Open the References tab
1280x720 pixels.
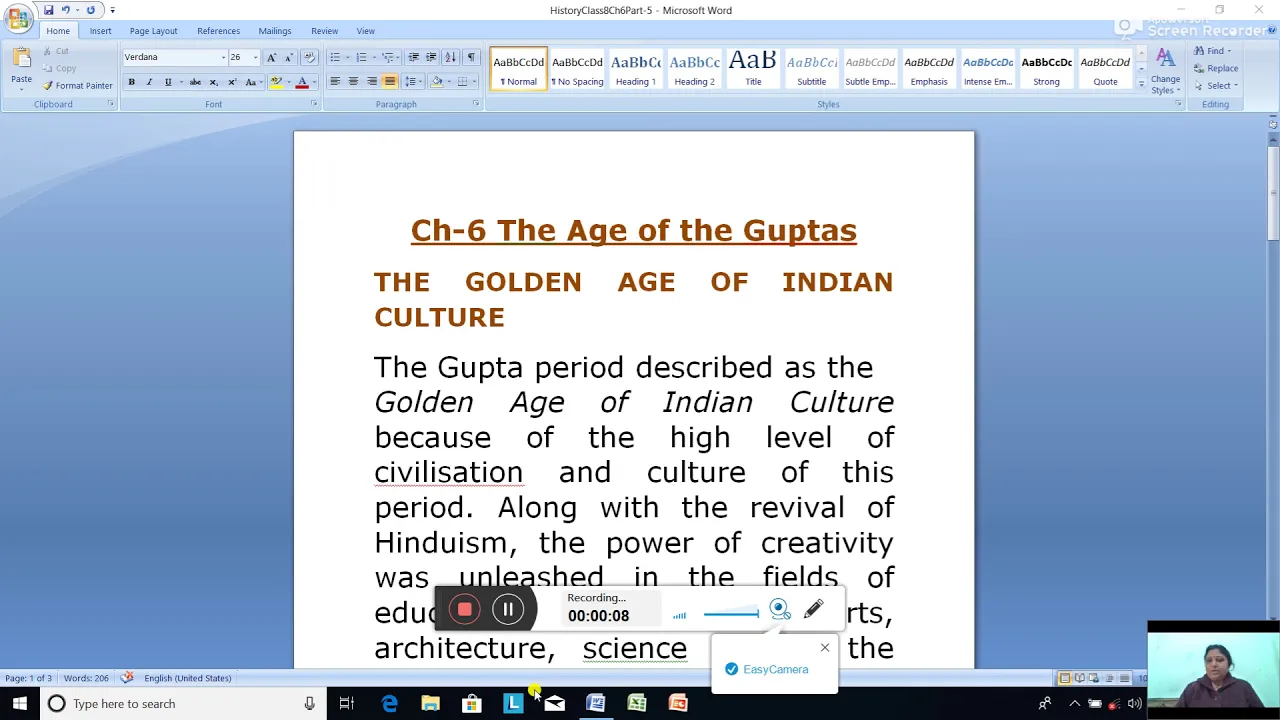pyautogui.click(x=218, y=31)
